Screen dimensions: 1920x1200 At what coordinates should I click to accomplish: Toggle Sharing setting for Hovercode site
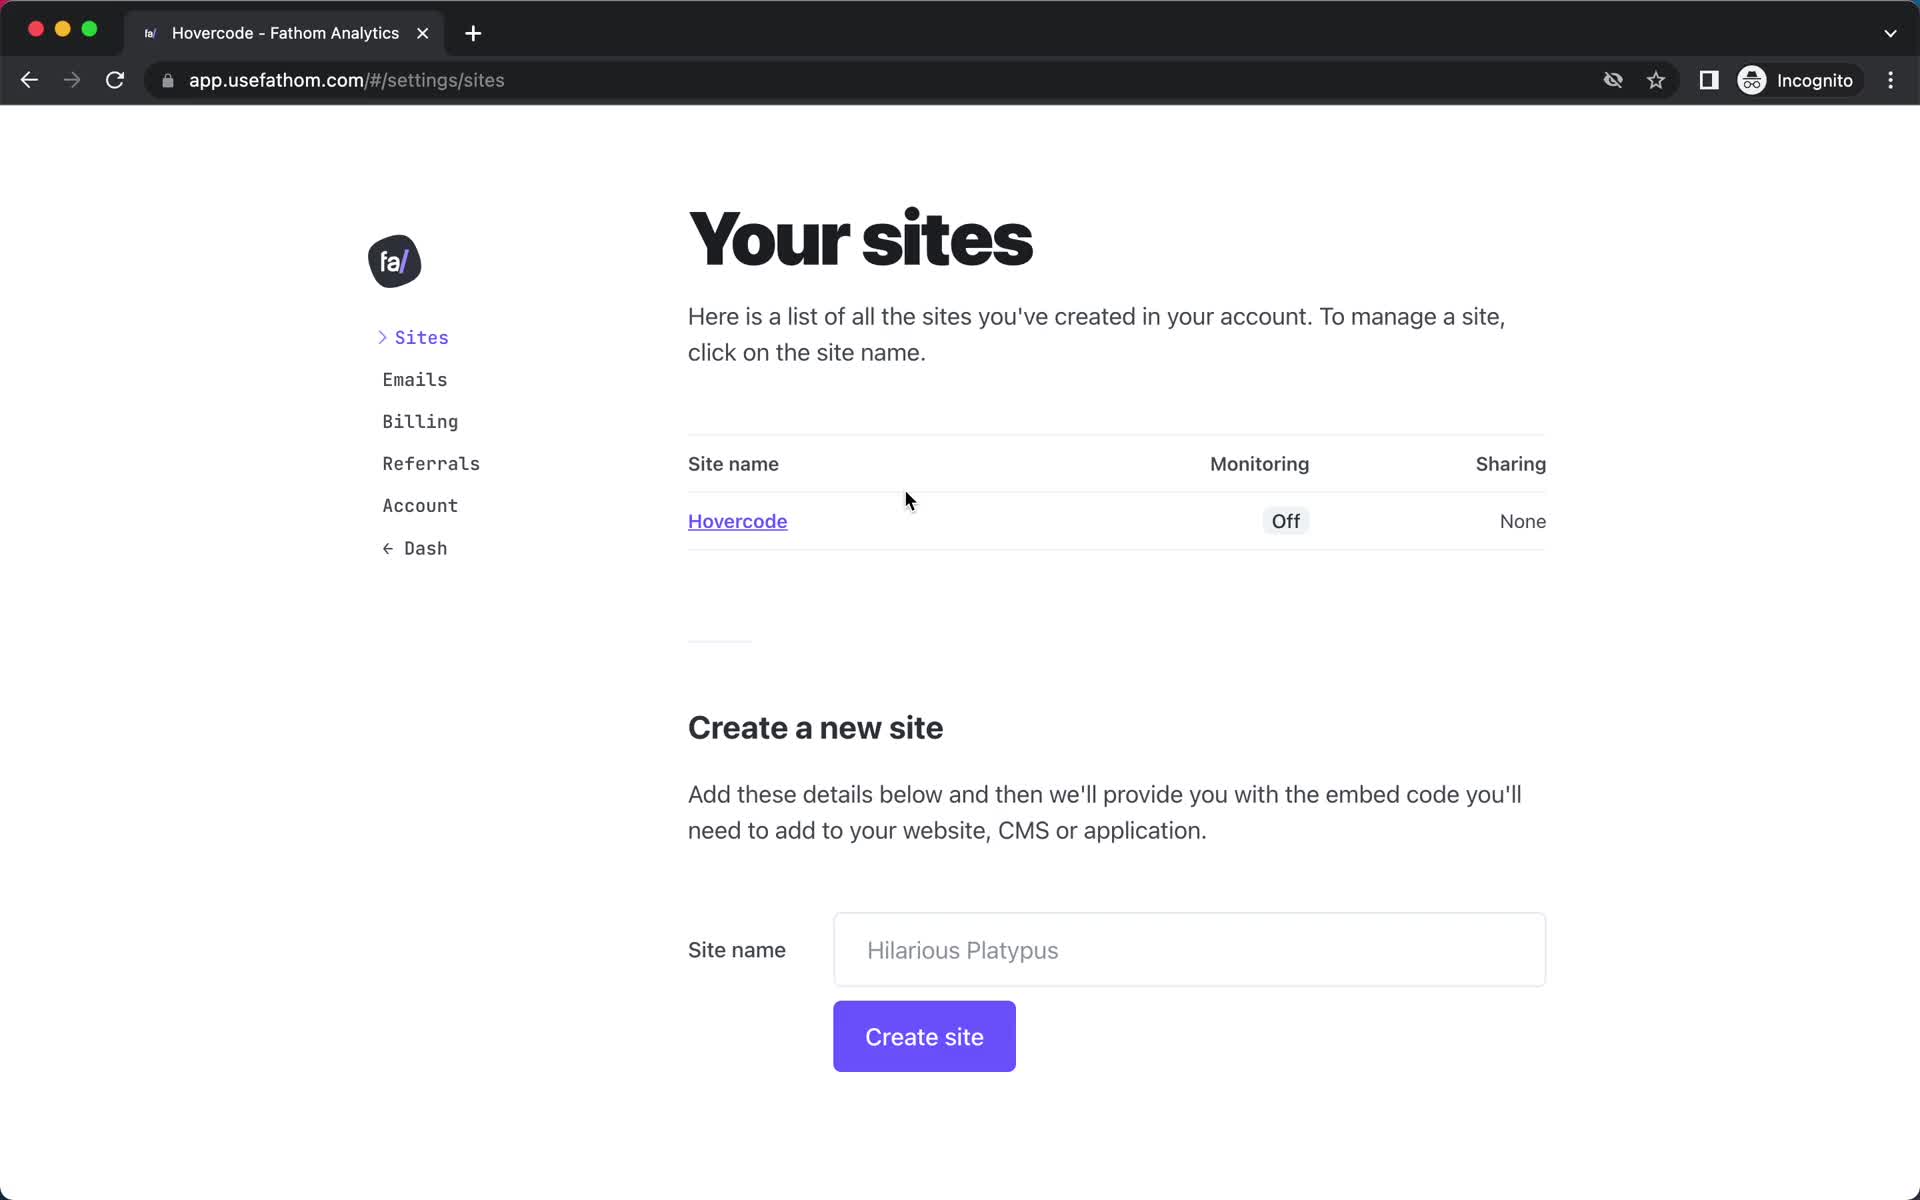pyautogui.click(x=1522, y=520)
